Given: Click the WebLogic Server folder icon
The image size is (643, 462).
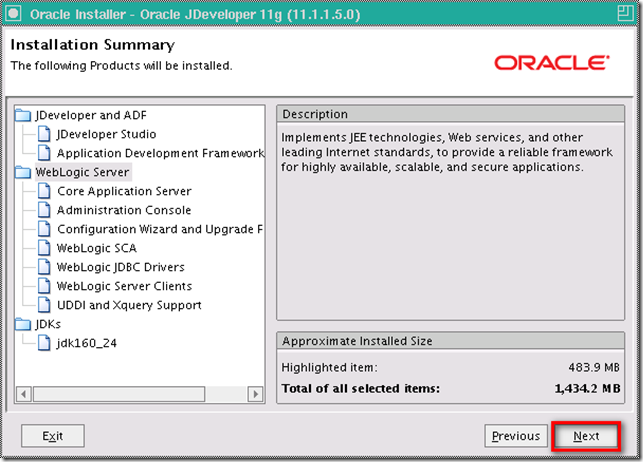Looking at the screenshot, I should click(x=23, y=173).
